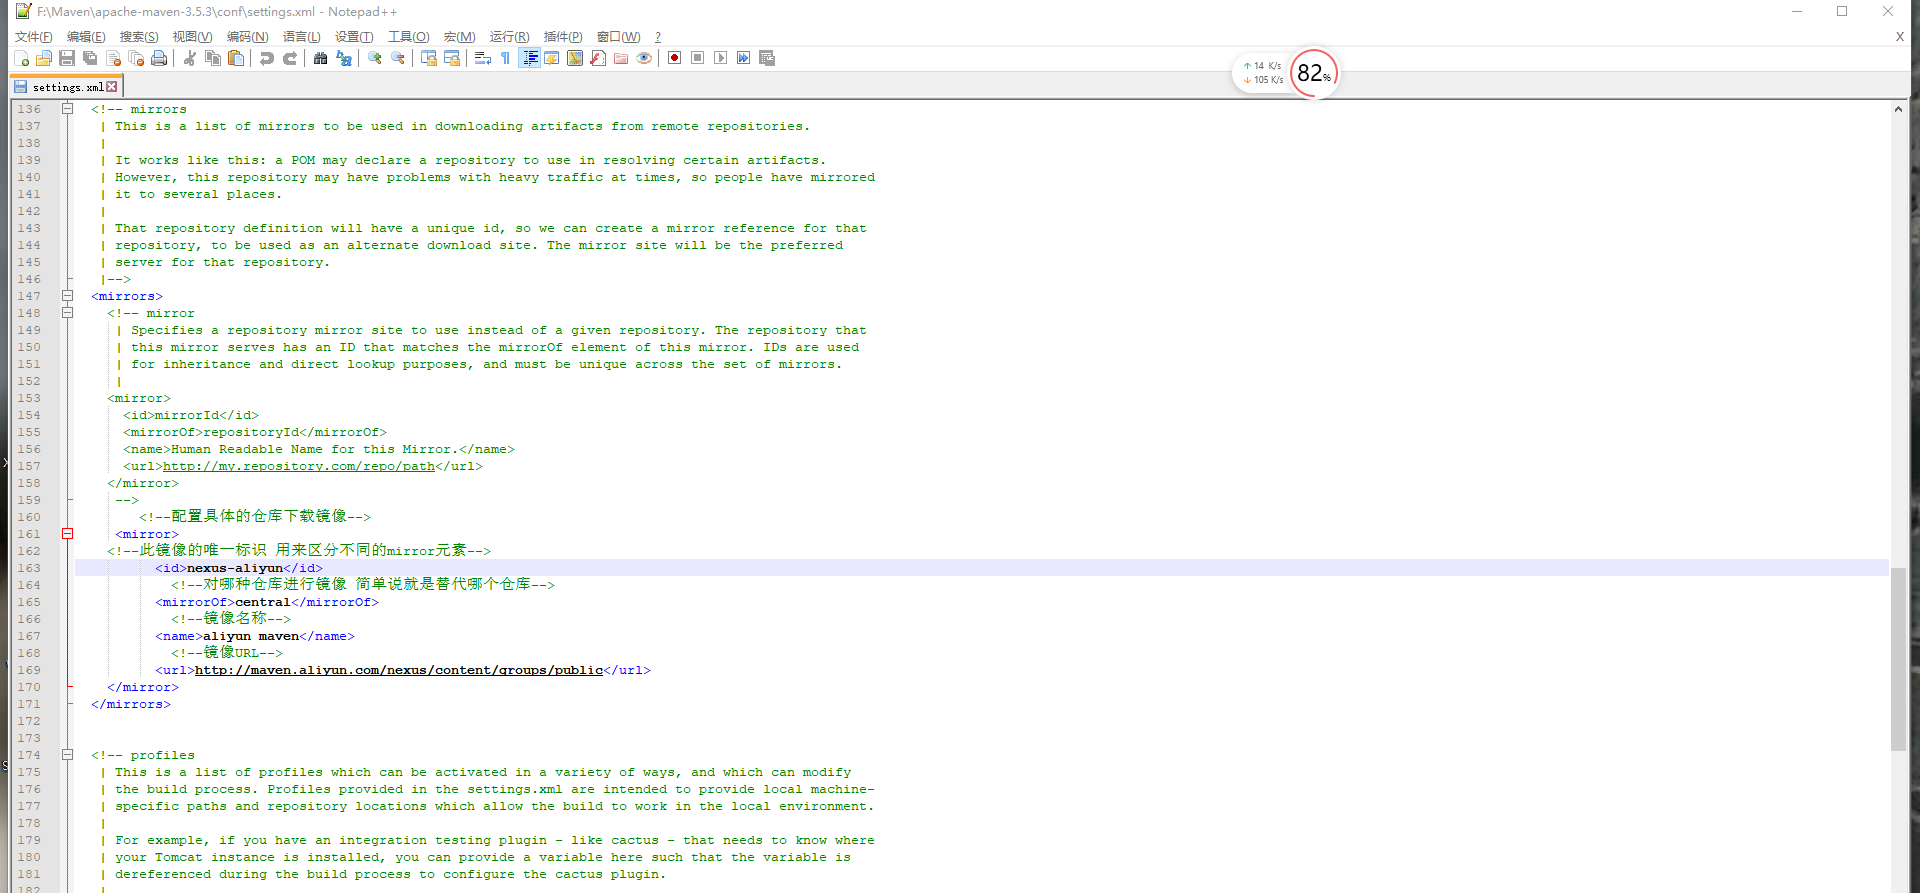Close document via X beside menu bar
The height and width of the screenshot is (893, 1920).
(x=1900, y=37)
